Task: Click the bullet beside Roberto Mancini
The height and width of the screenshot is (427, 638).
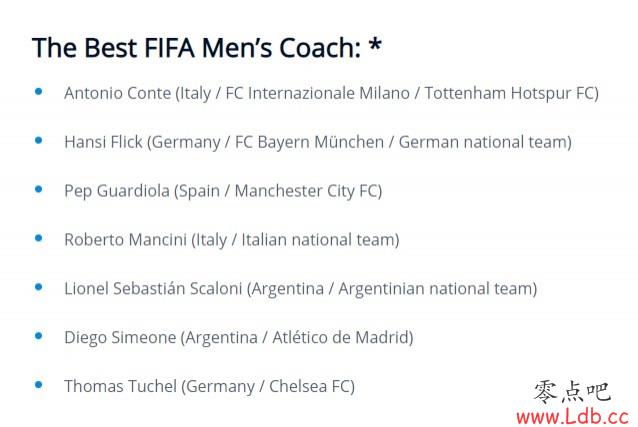Action: pyautogui.click(x=39, y=238)
